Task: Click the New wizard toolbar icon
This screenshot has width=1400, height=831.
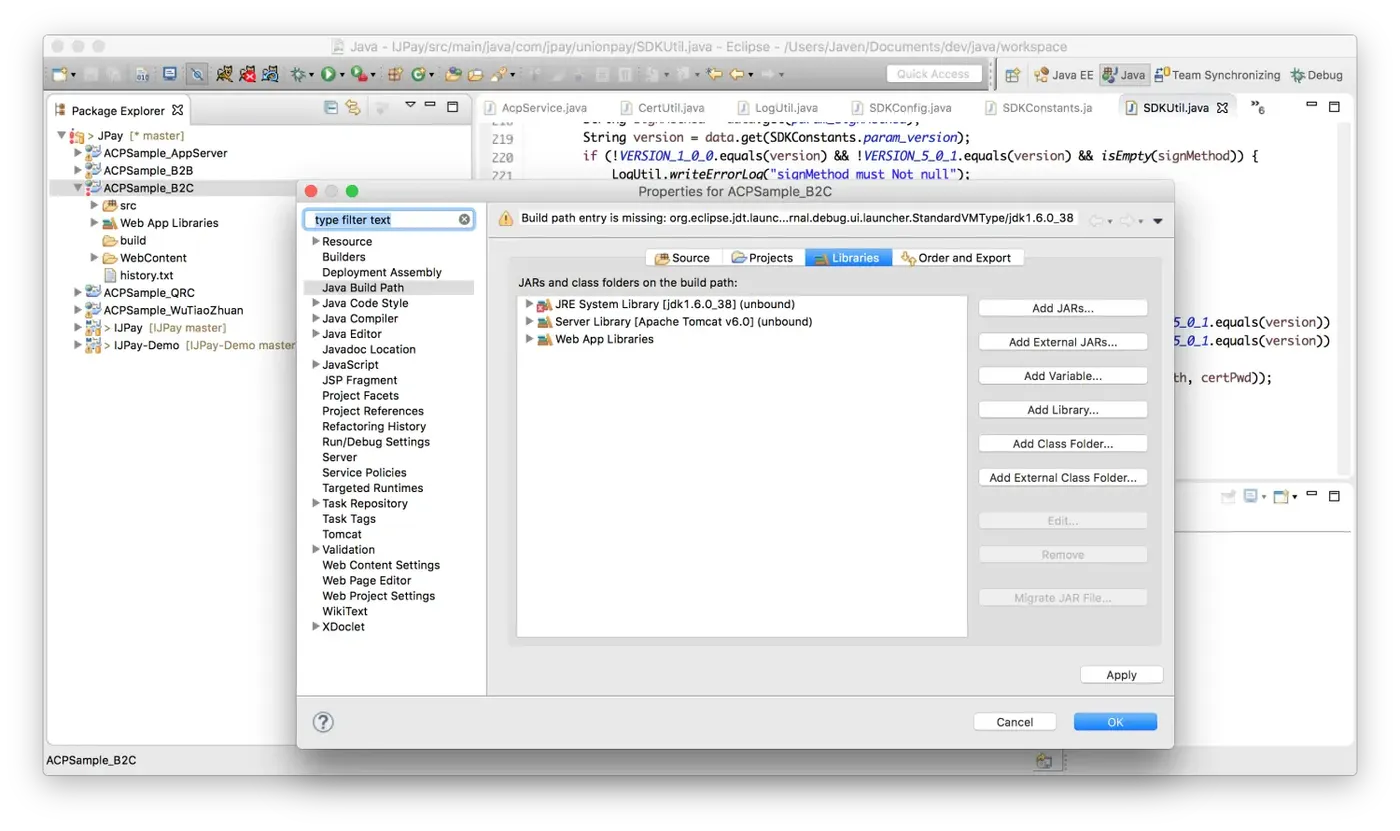Action: pyautogui.click(x=61, y=74)
